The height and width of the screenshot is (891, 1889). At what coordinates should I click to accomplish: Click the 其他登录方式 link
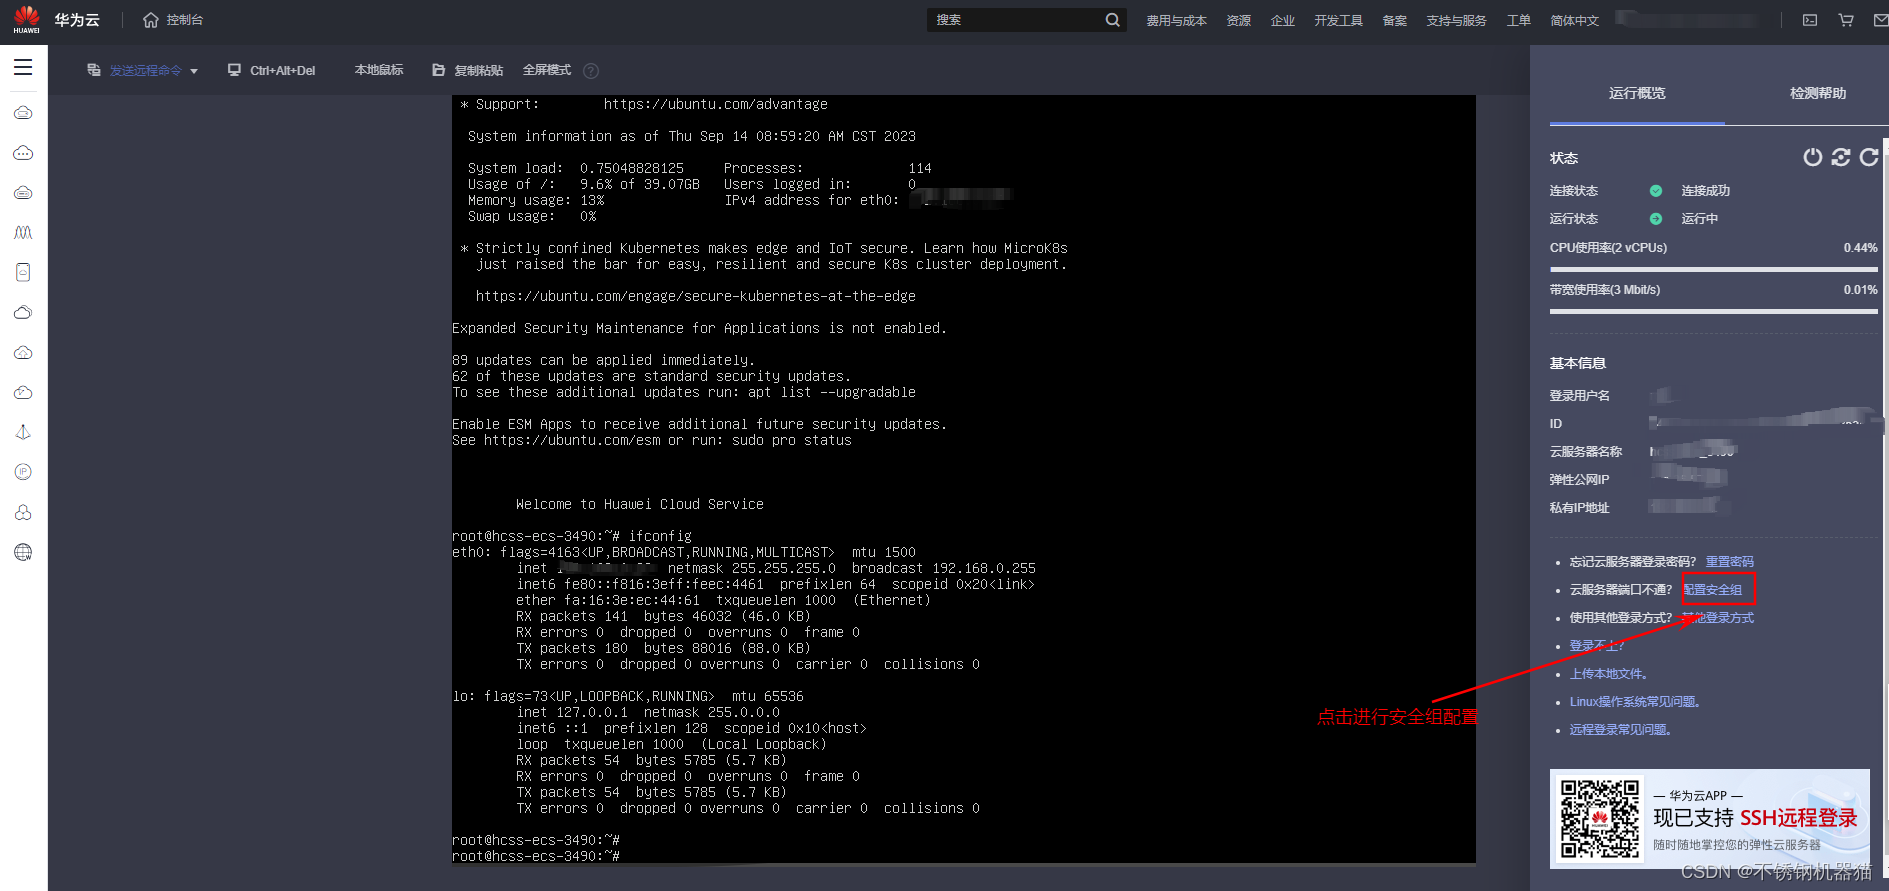coord(1718,618)
